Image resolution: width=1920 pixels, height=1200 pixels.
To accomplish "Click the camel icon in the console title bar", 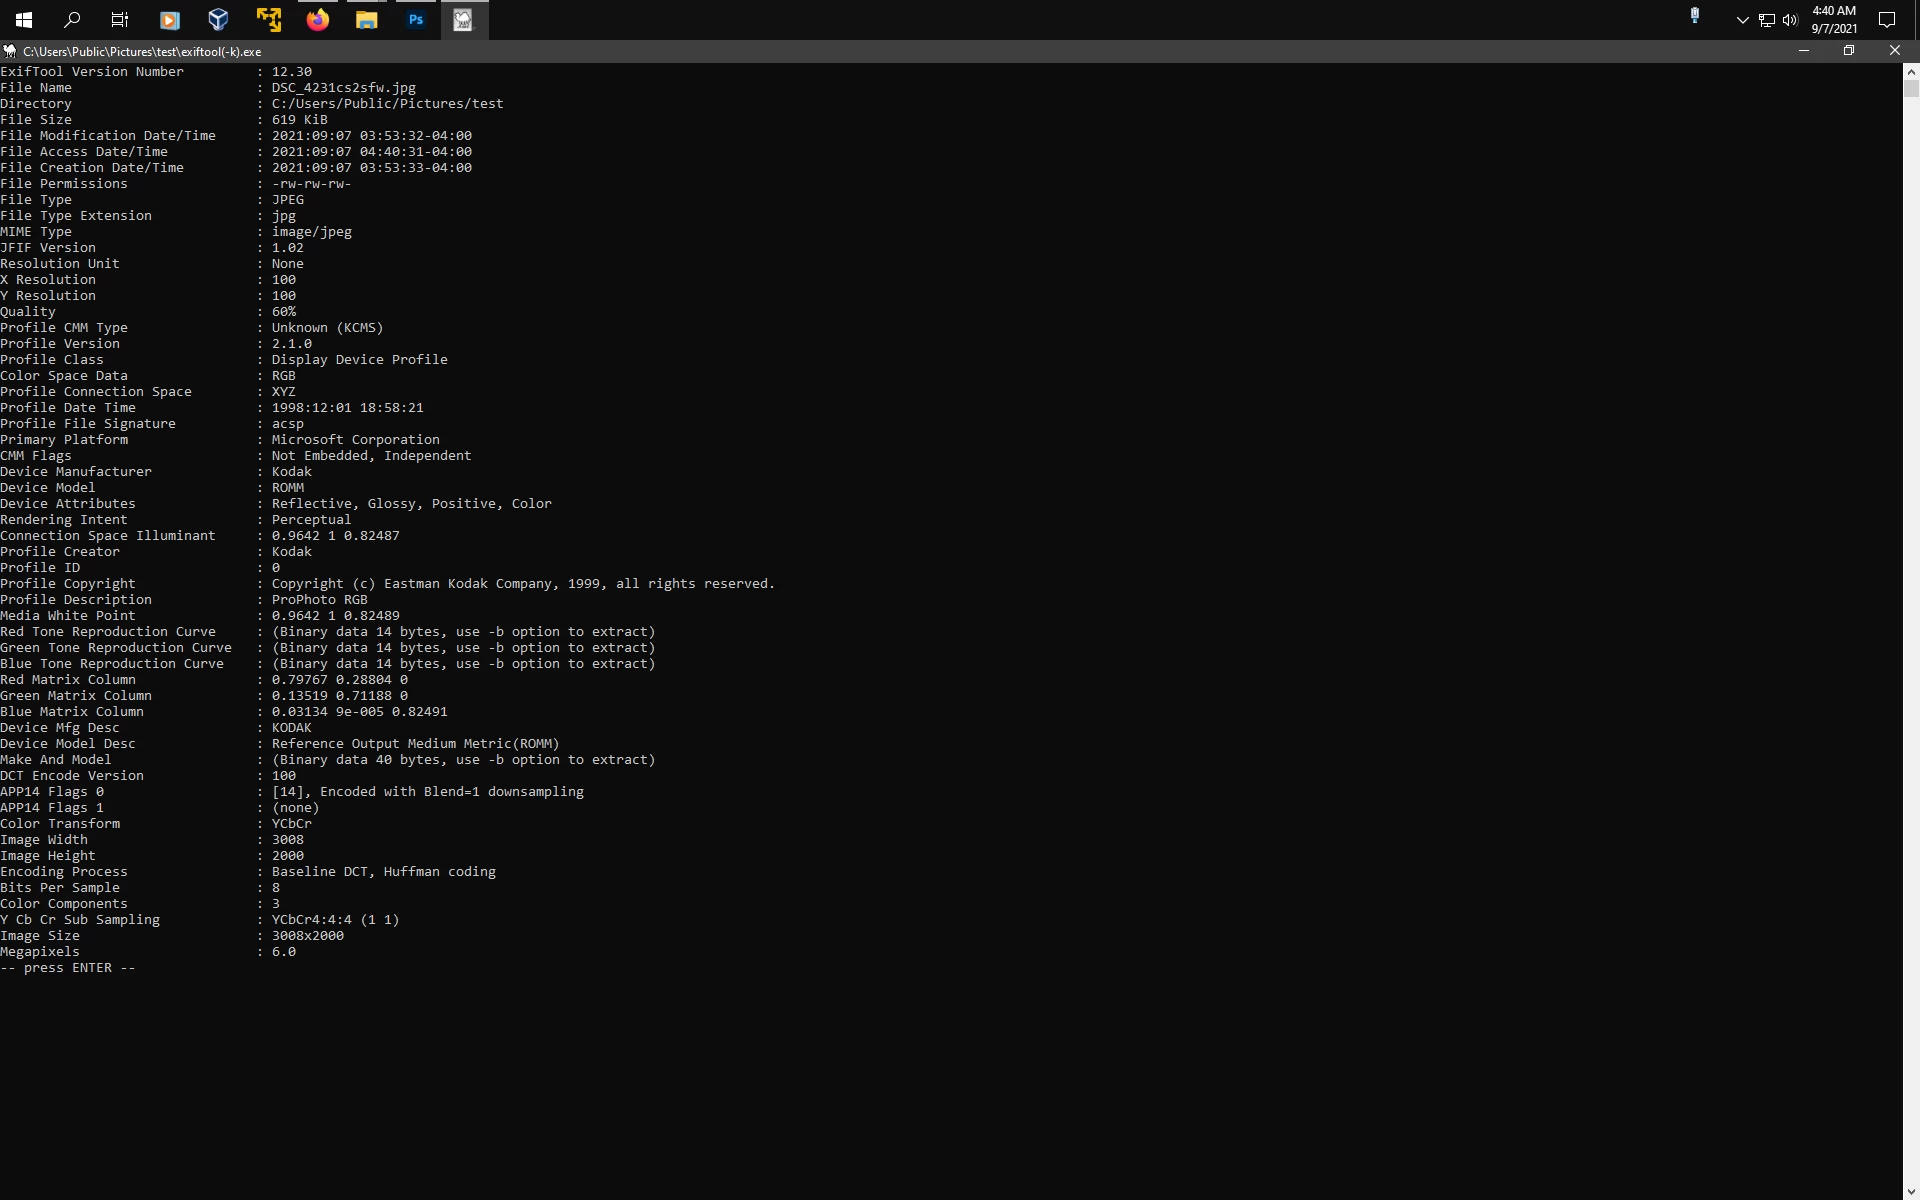I will (9, 51).
